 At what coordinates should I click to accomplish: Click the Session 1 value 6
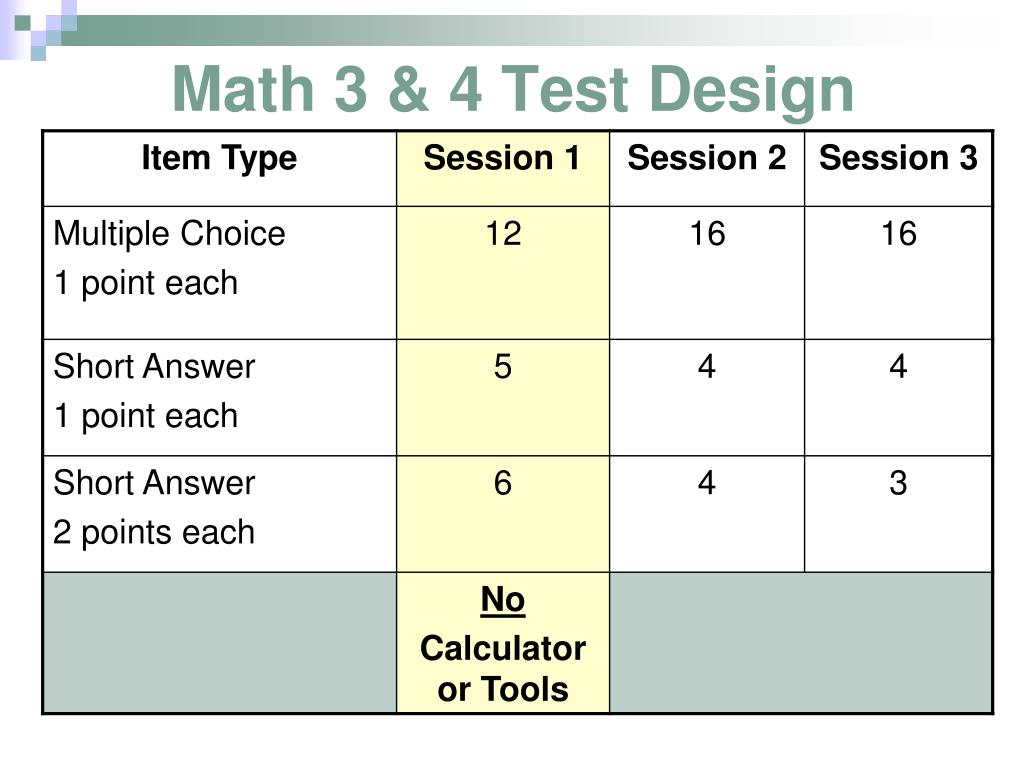(x=503, y=483)
